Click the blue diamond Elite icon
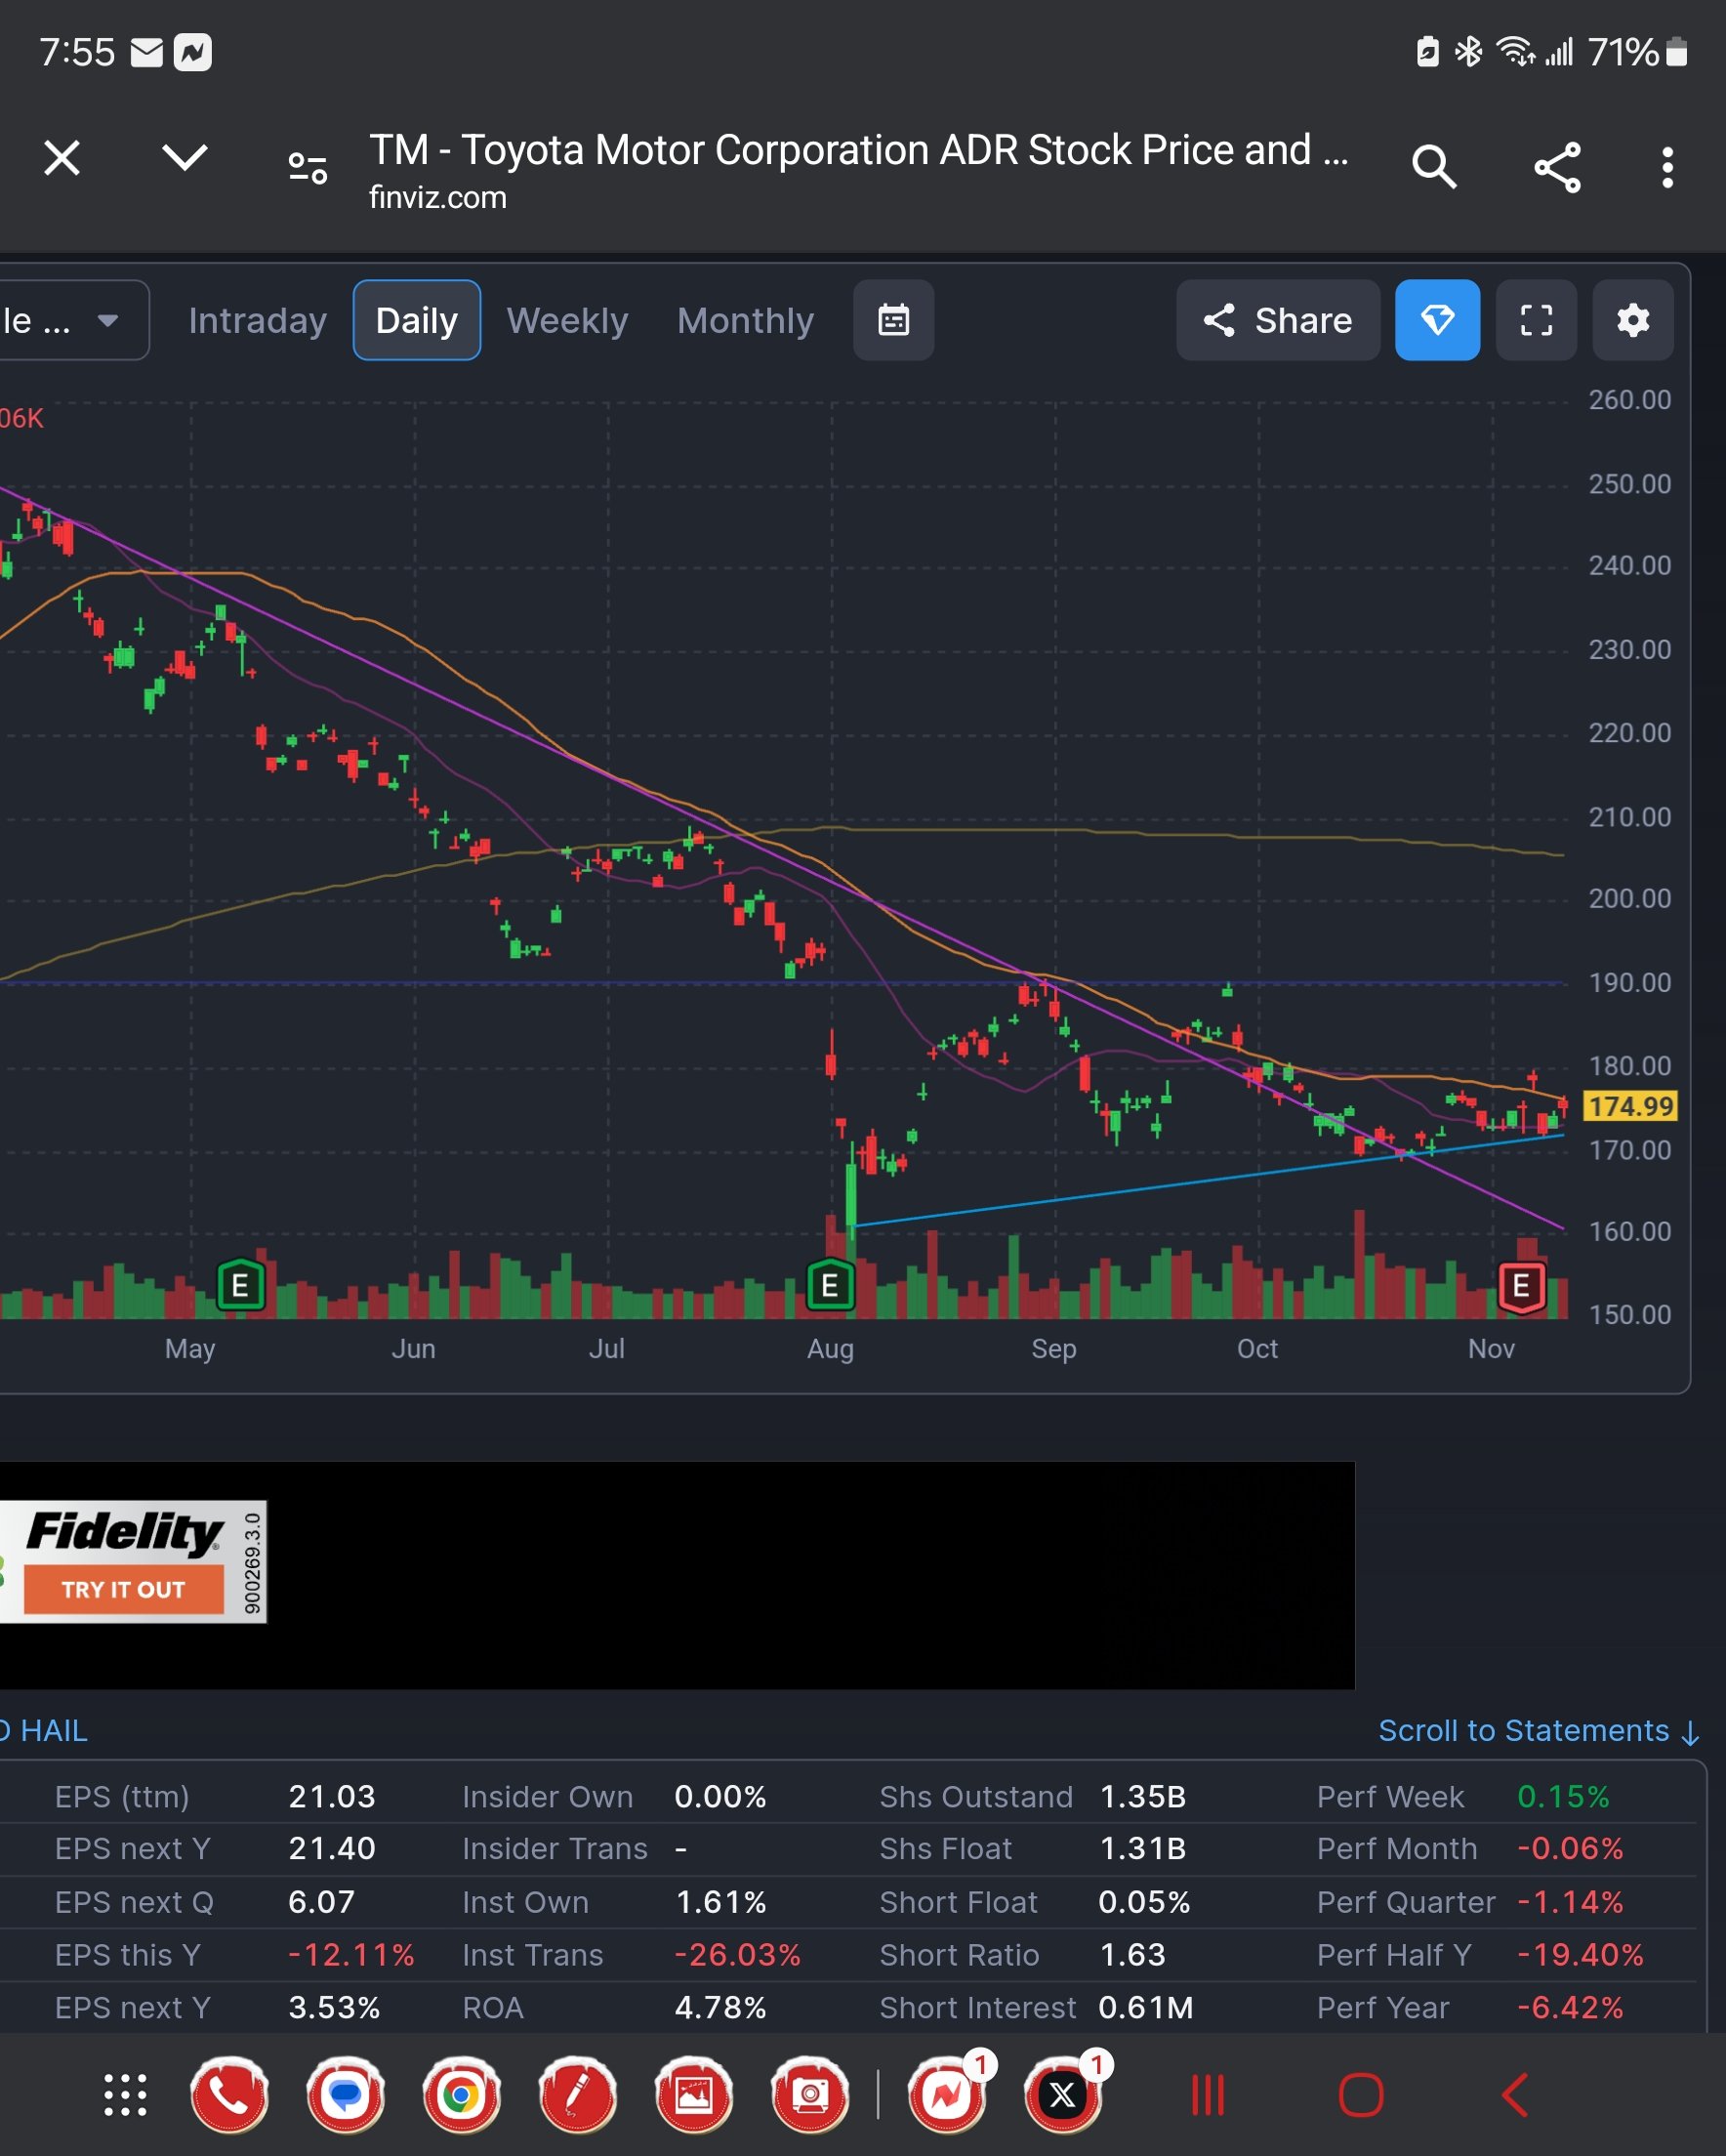This screenshot has height=2156, width=1726. tap(1437, 320)
